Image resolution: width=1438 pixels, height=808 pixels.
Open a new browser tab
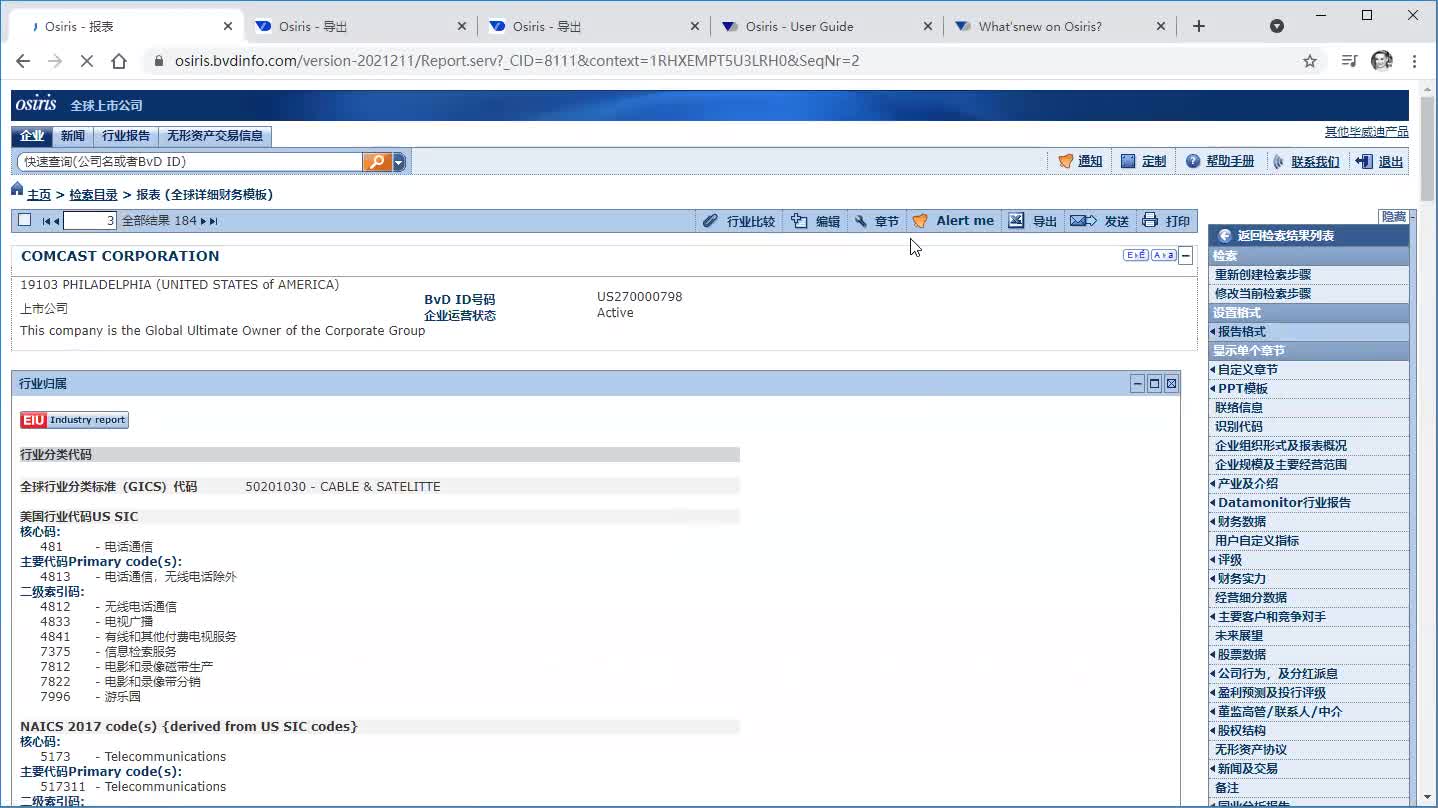pyautogui.click(x=1199, y=26)
